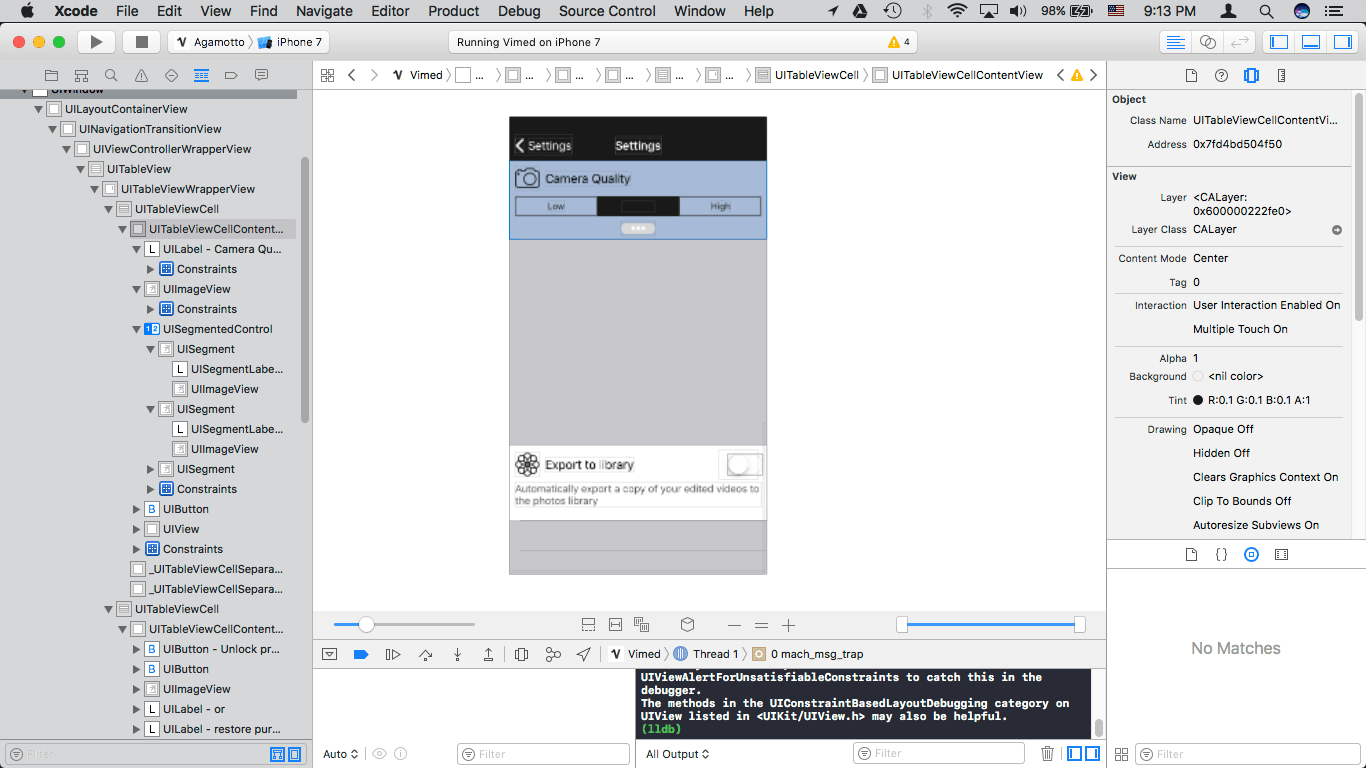
Task: Click the iPhone 7 destination selector
Action: [291, 42]
